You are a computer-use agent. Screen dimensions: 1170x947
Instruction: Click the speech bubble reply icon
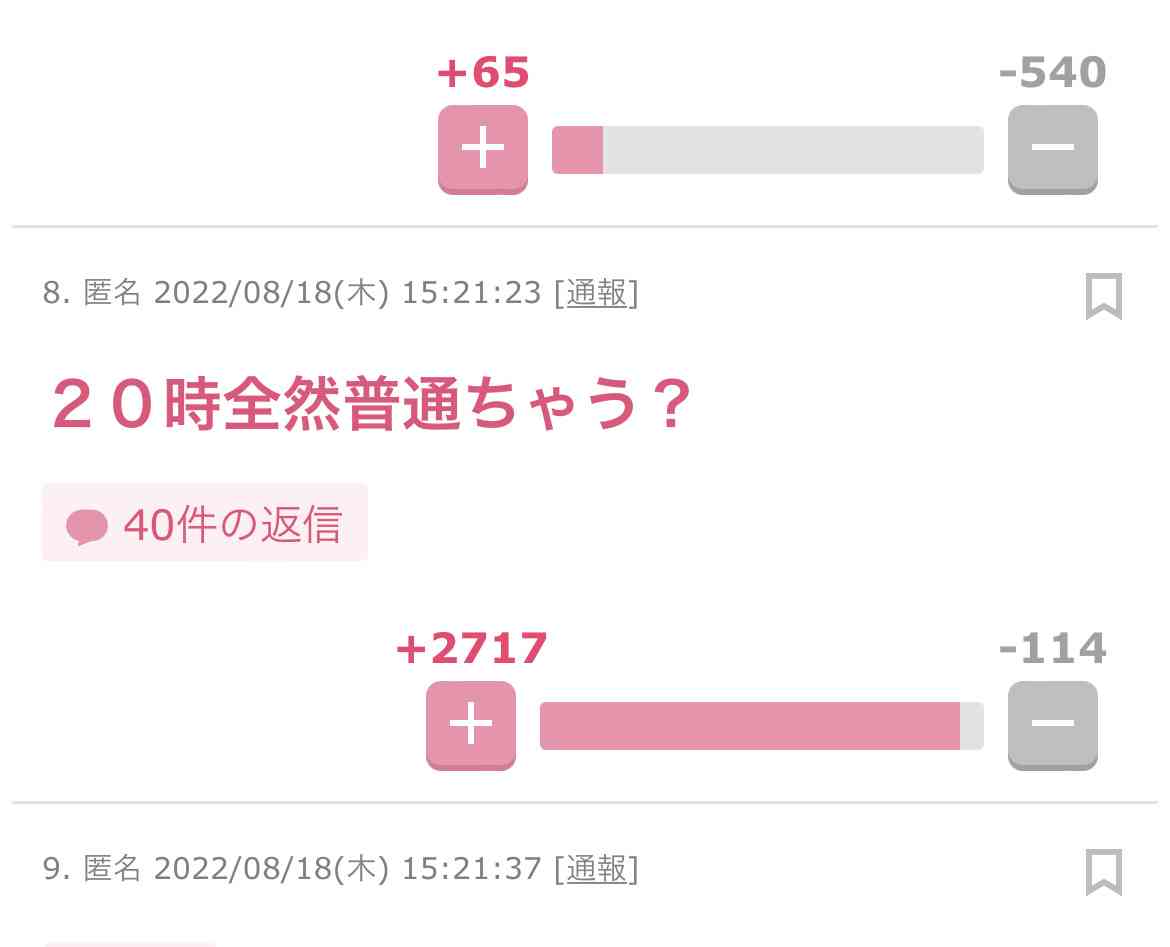point(87,527)
